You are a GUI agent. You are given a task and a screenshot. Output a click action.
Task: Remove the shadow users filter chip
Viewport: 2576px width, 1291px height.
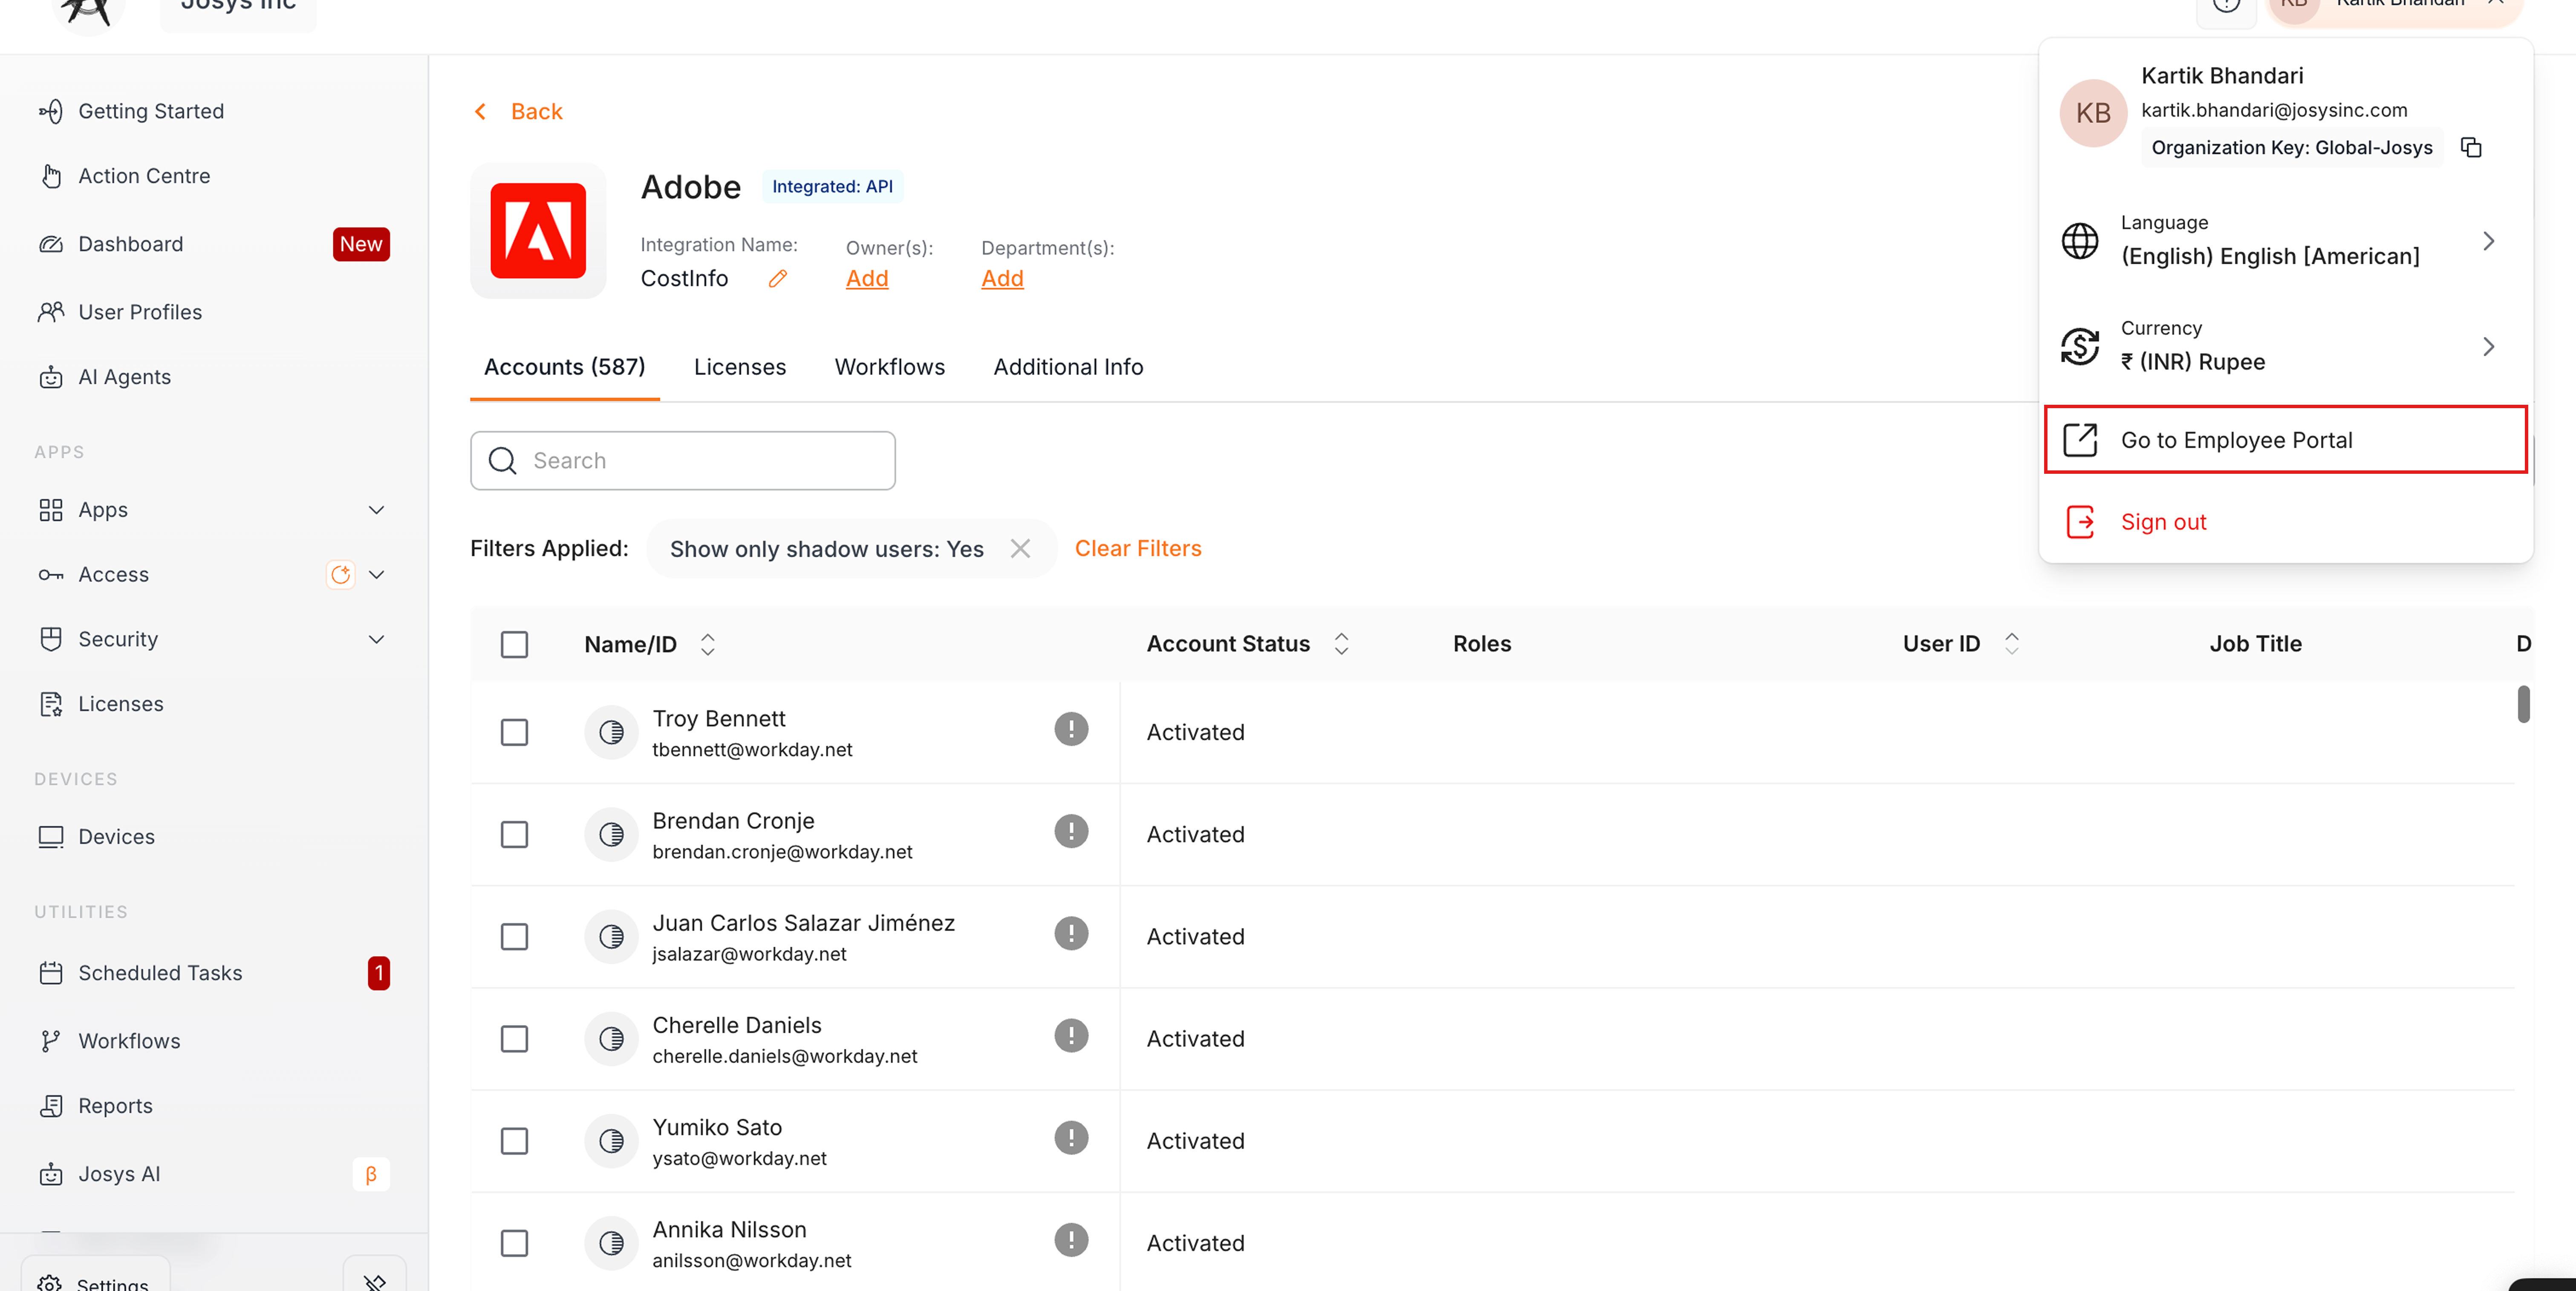(x=1020, y=549)
